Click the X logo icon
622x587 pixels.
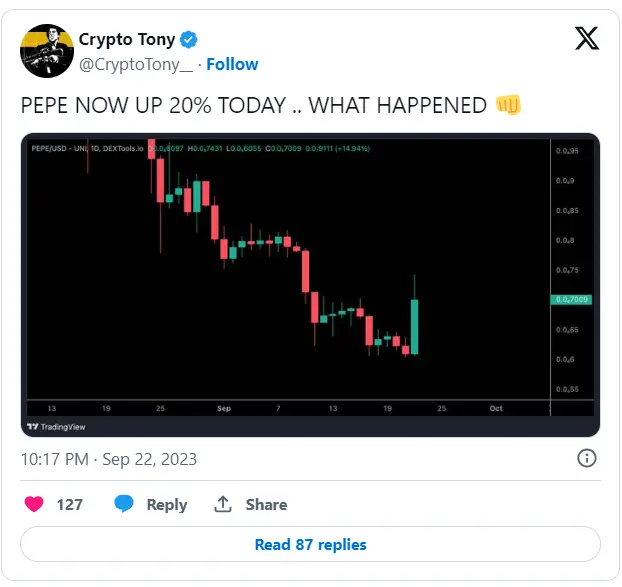587,38
